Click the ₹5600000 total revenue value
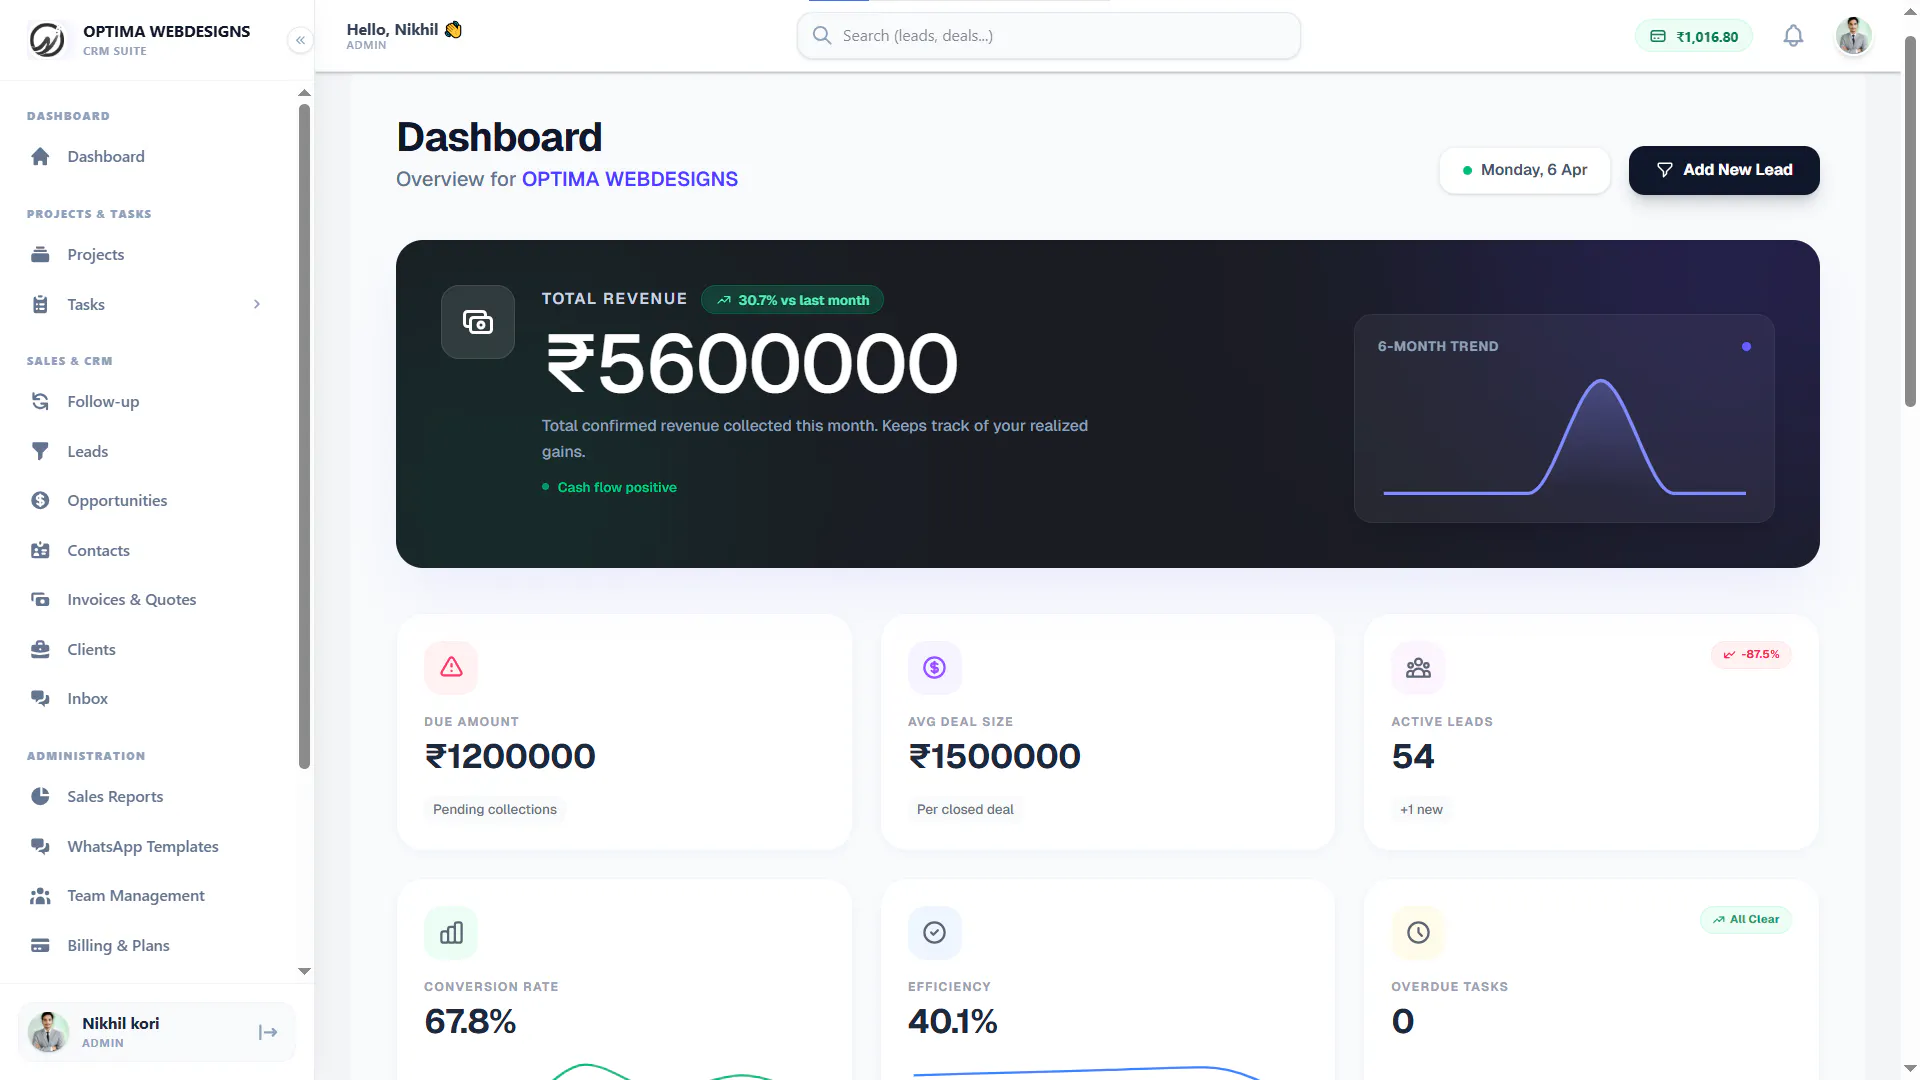 tap(752, 364)
